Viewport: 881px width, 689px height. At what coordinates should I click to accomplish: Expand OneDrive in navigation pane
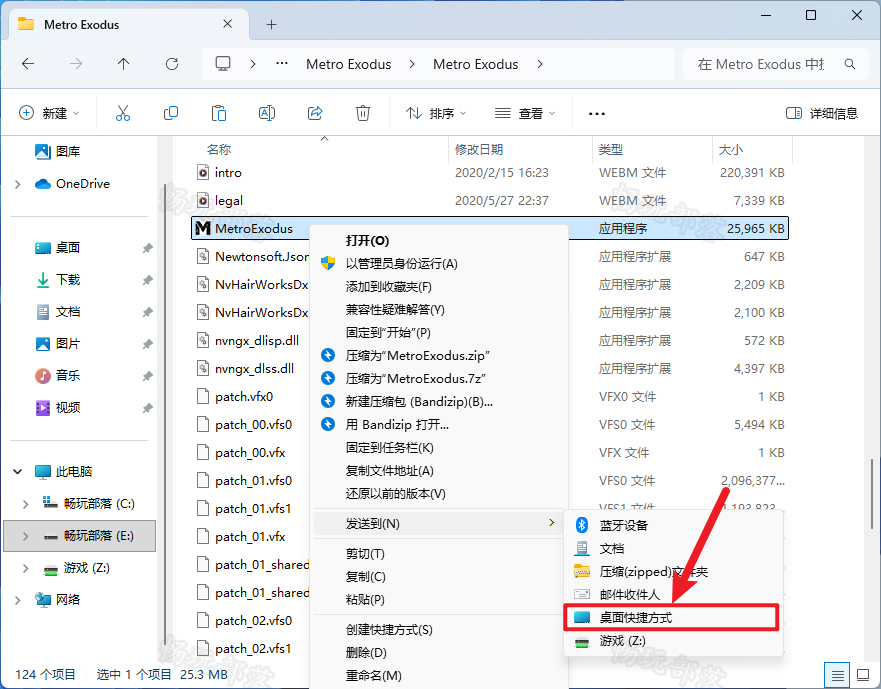[17, 184]
